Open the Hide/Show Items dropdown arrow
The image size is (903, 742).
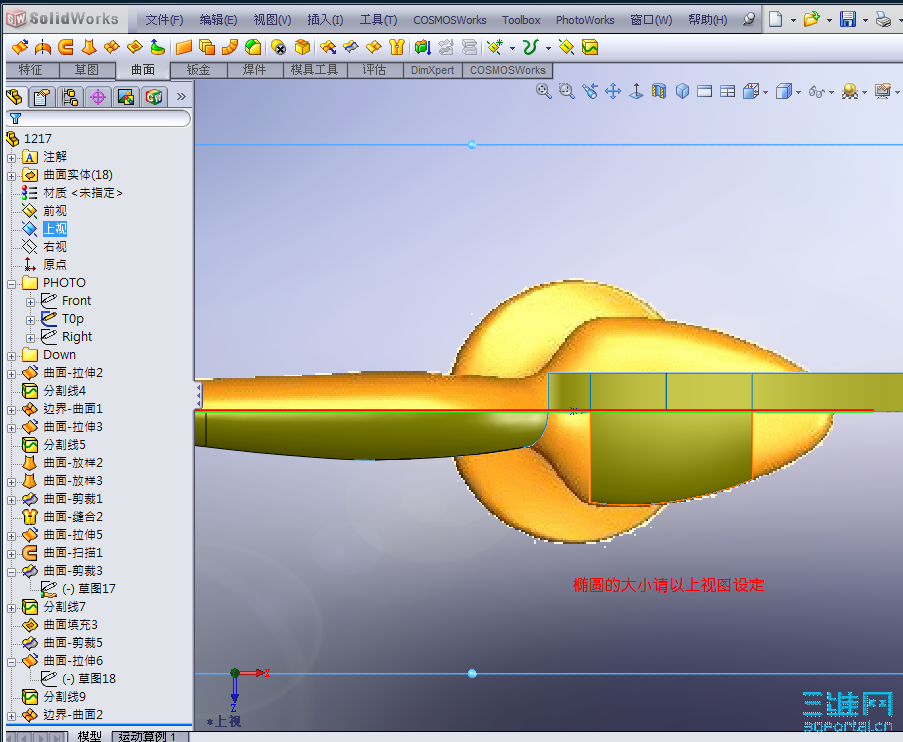832,92
